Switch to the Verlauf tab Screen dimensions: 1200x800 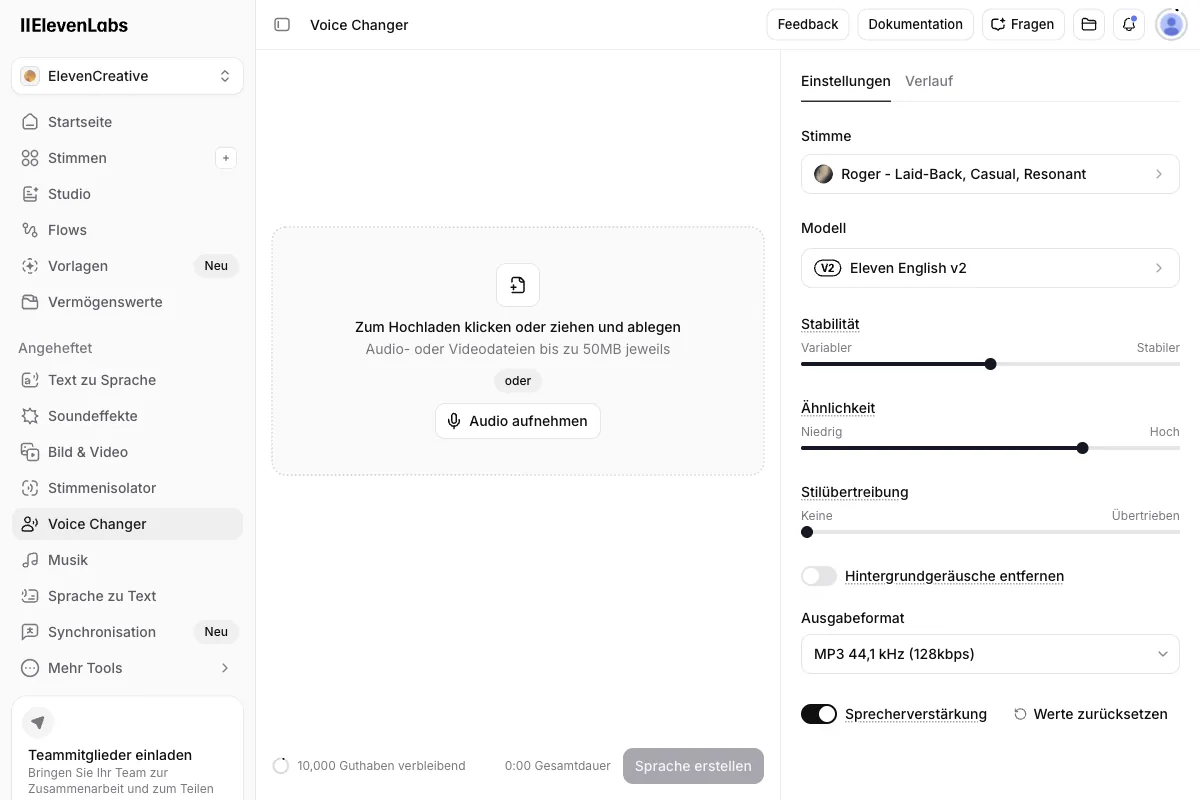point(929,81)
